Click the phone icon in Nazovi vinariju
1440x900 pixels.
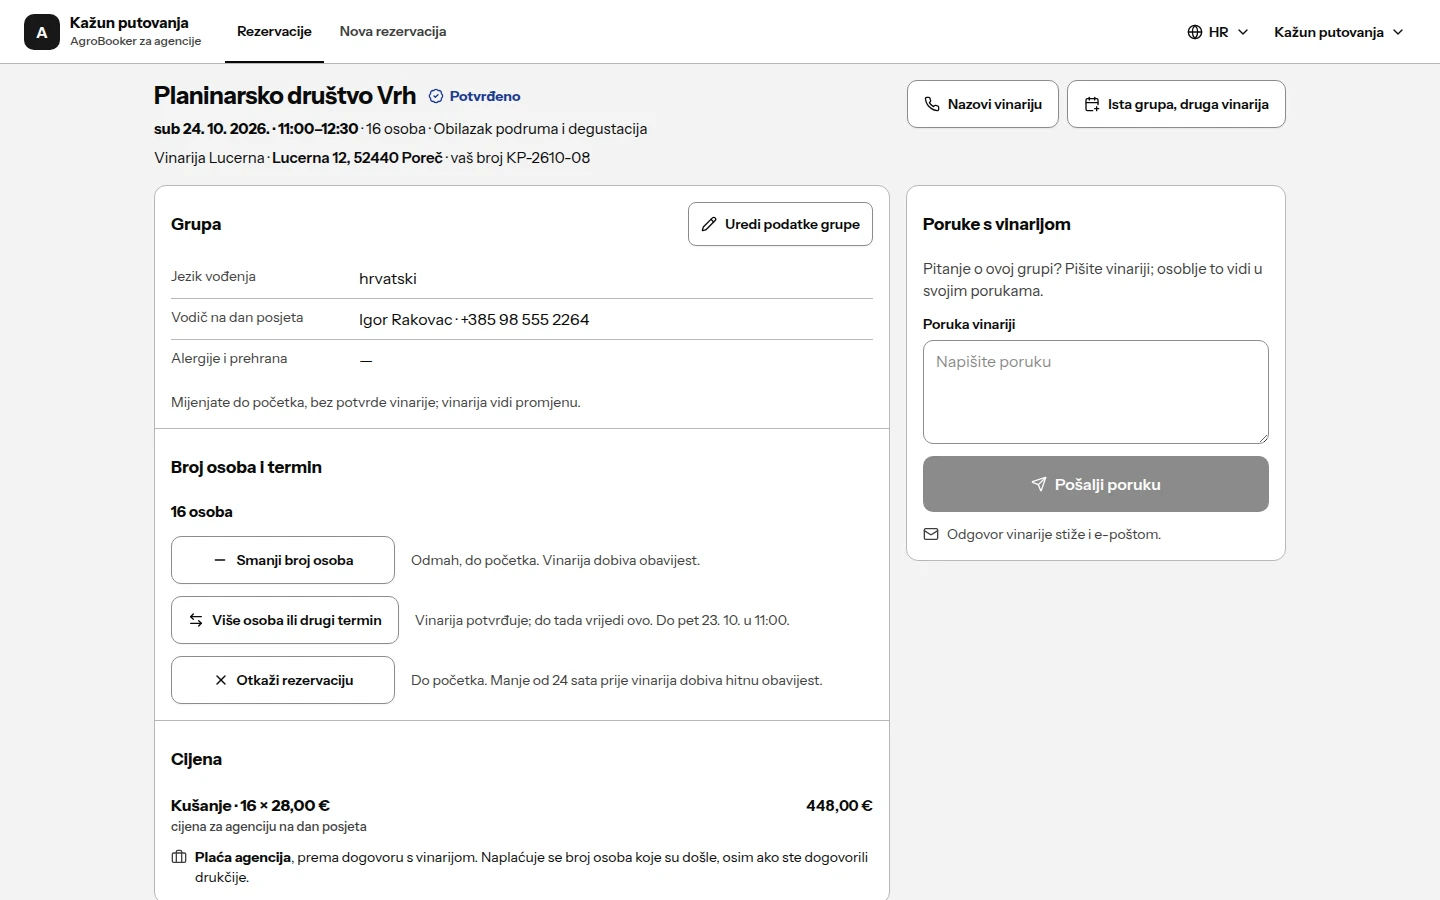[932, 104]
